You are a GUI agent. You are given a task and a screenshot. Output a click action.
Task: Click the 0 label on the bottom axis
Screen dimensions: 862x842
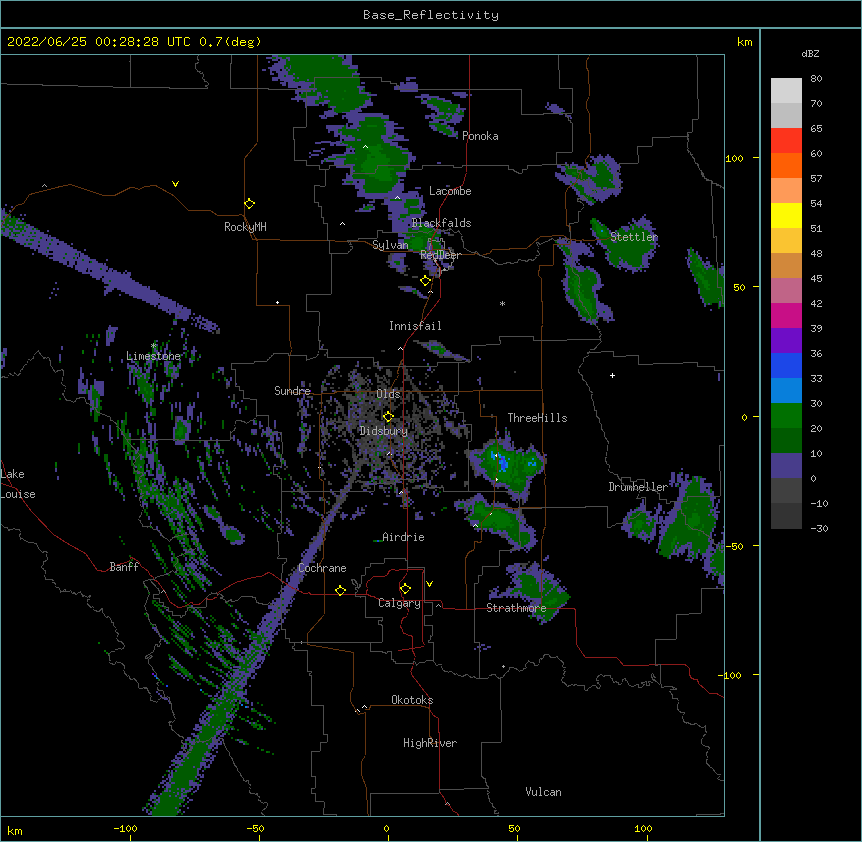(386, 828)
